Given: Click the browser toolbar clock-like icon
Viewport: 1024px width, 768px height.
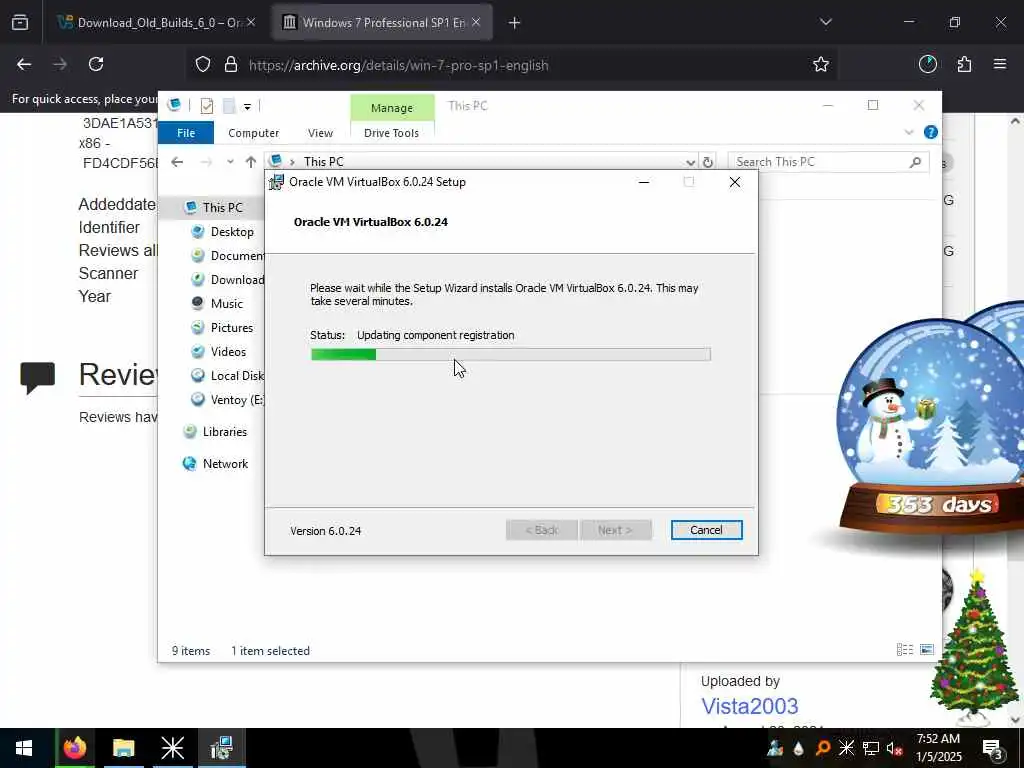Looking at the screenshot, I should click(x=928, y=65).
